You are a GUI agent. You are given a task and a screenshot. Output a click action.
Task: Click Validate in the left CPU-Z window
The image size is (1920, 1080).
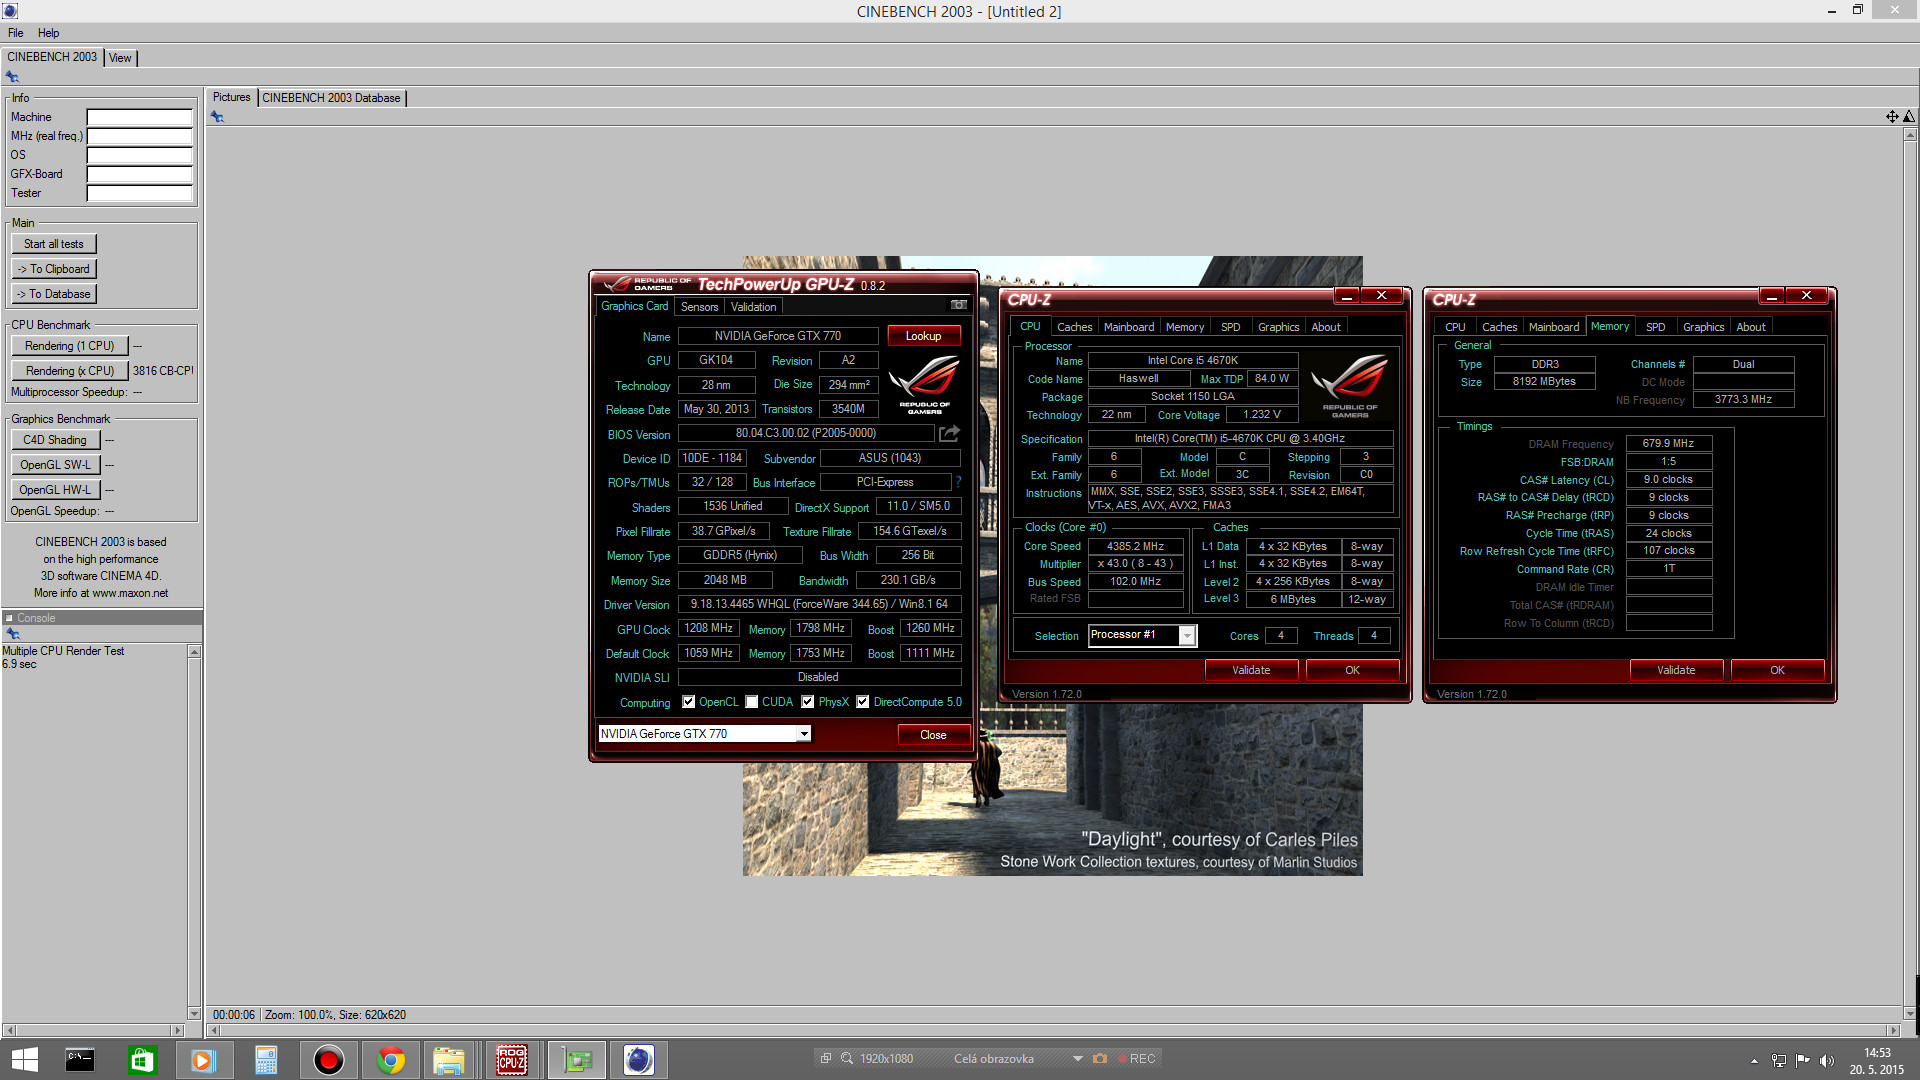pos(1251,670)
